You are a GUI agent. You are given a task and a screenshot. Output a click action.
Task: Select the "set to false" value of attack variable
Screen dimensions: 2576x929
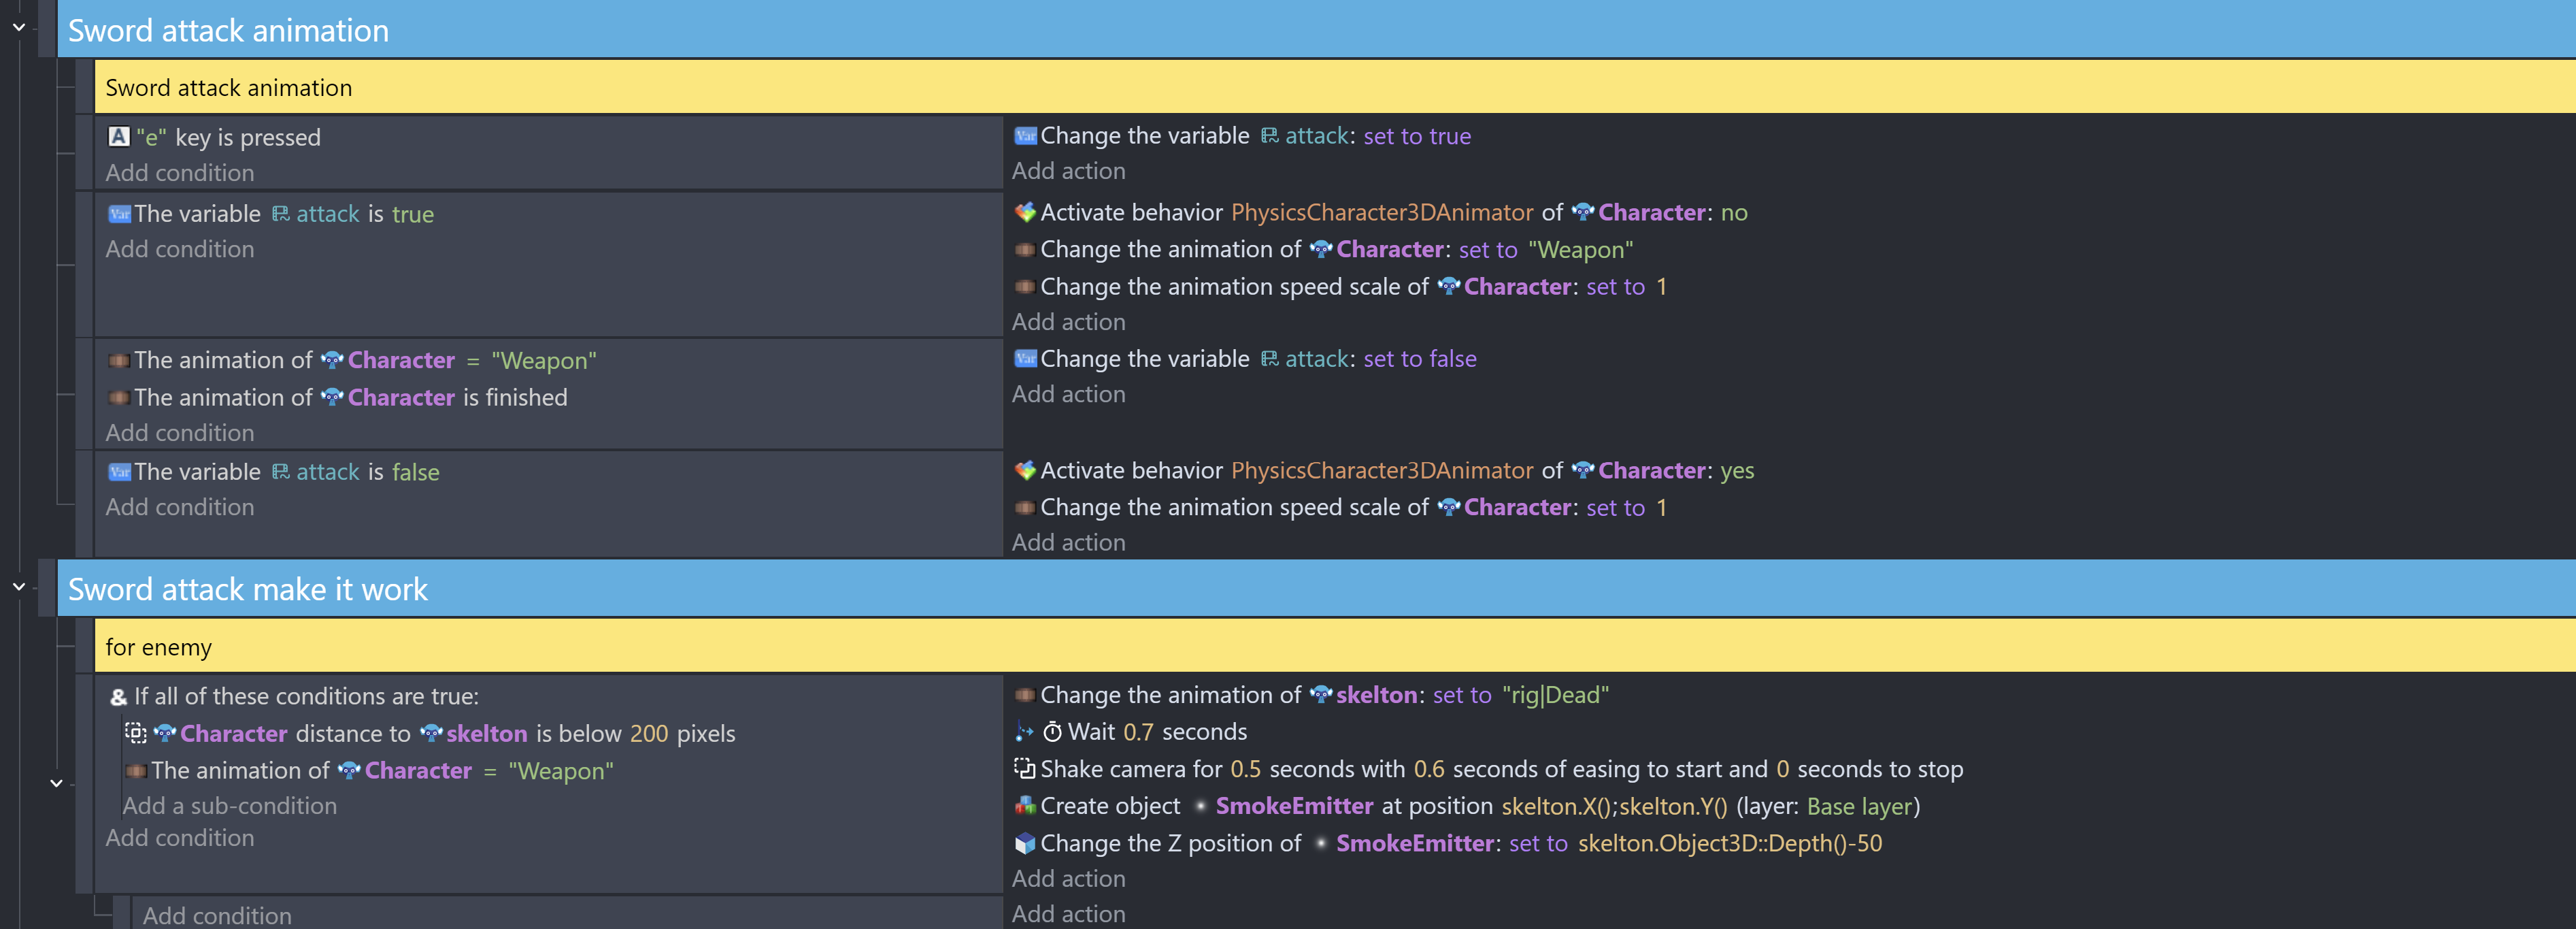coord(1420,359)
